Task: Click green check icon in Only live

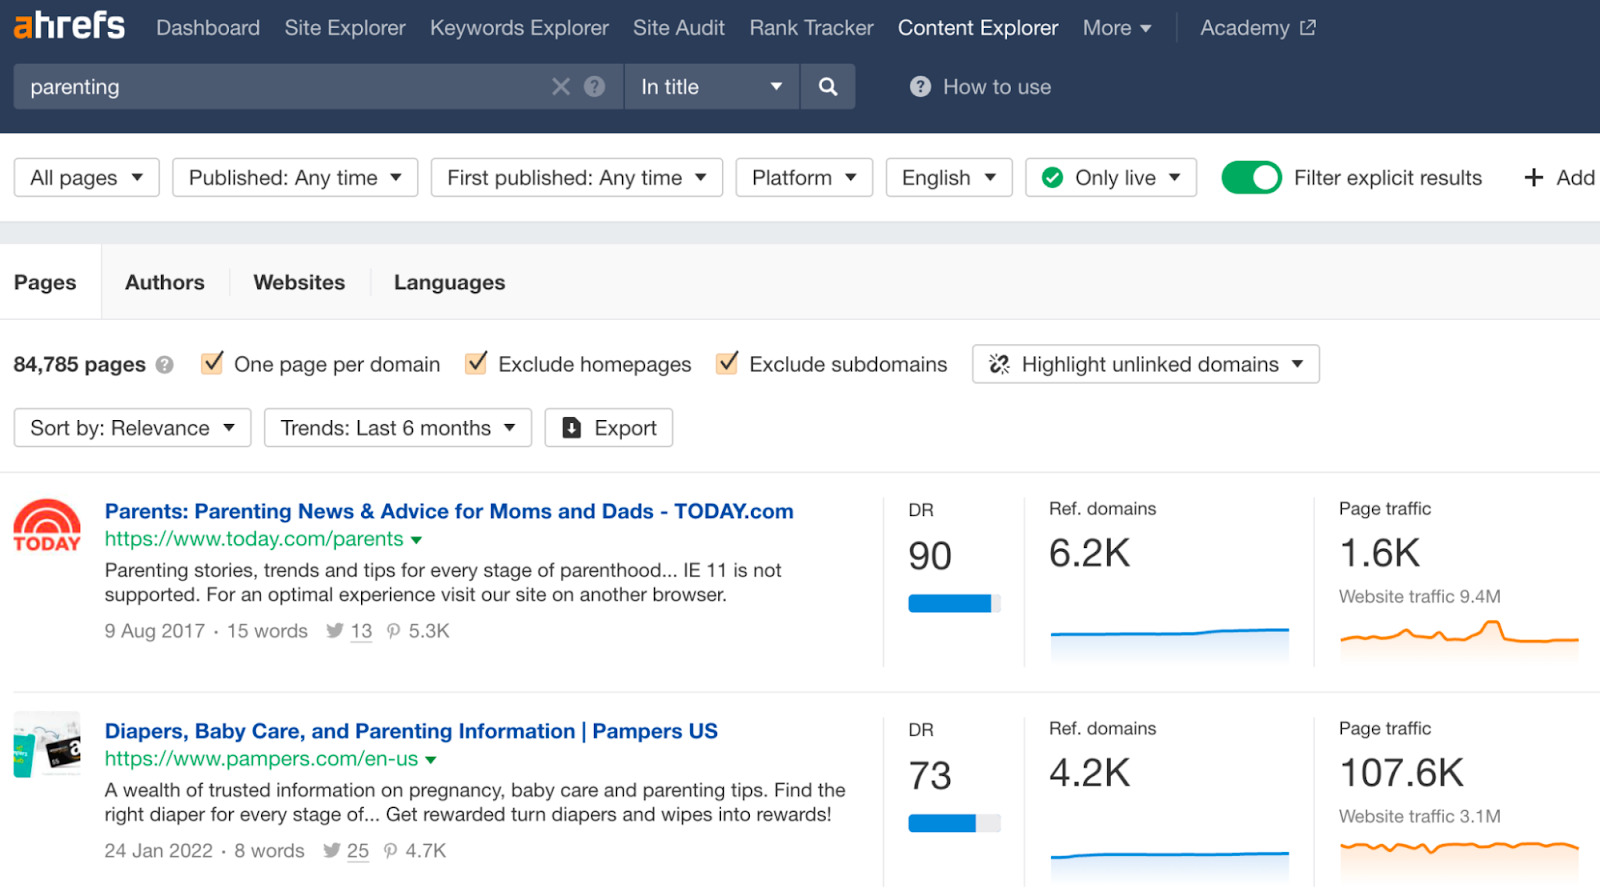Action: (x=1052, y=178)
